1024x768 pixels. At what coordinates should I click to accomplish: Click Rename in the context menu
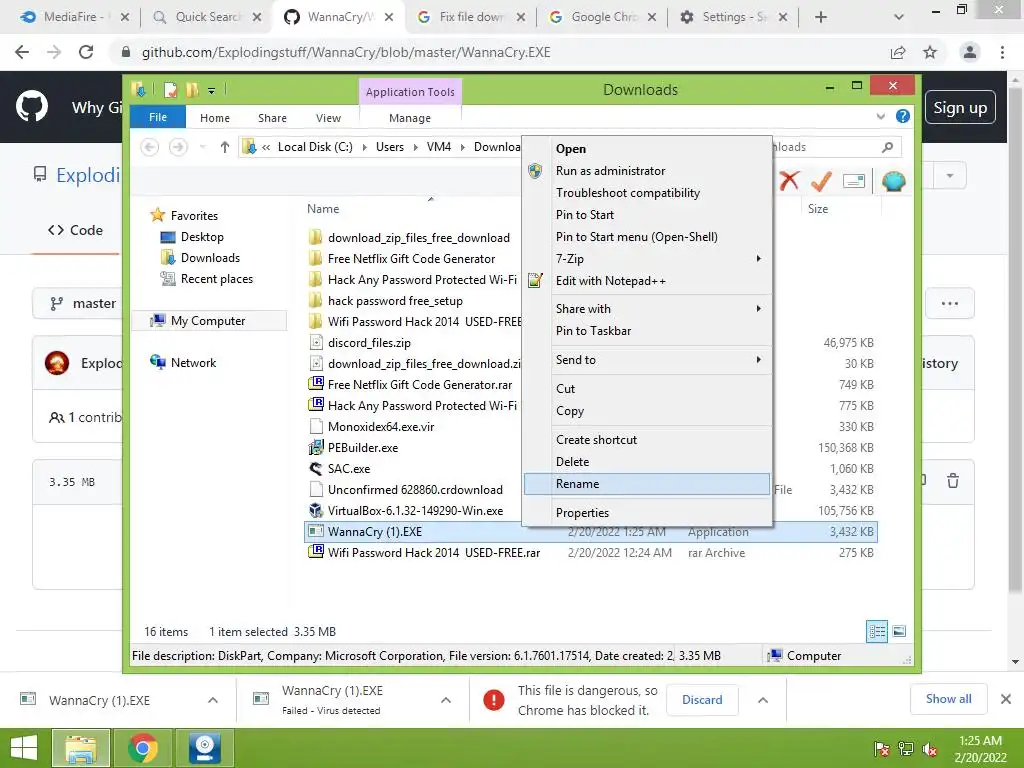click(647, 484)
